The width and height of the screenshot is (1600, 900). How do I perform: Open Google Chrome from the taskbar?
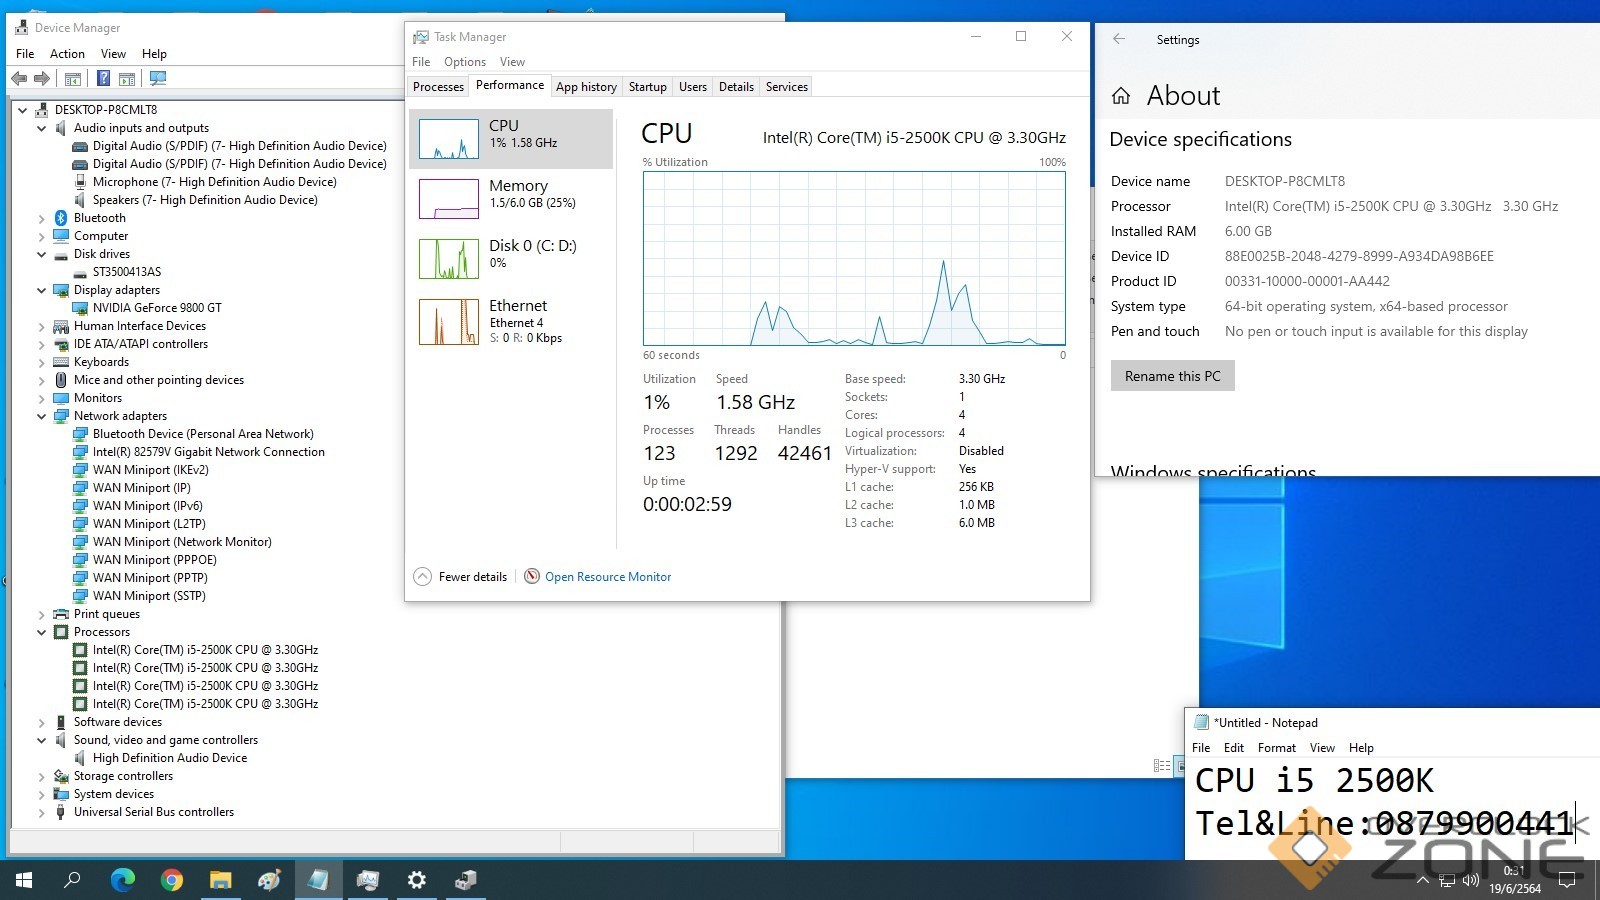(x=172, y=880)
